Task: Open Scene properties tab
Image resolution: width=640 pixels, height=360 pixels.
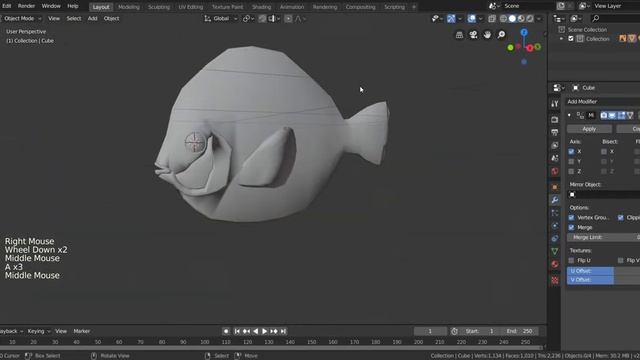Action: point(555,158)
